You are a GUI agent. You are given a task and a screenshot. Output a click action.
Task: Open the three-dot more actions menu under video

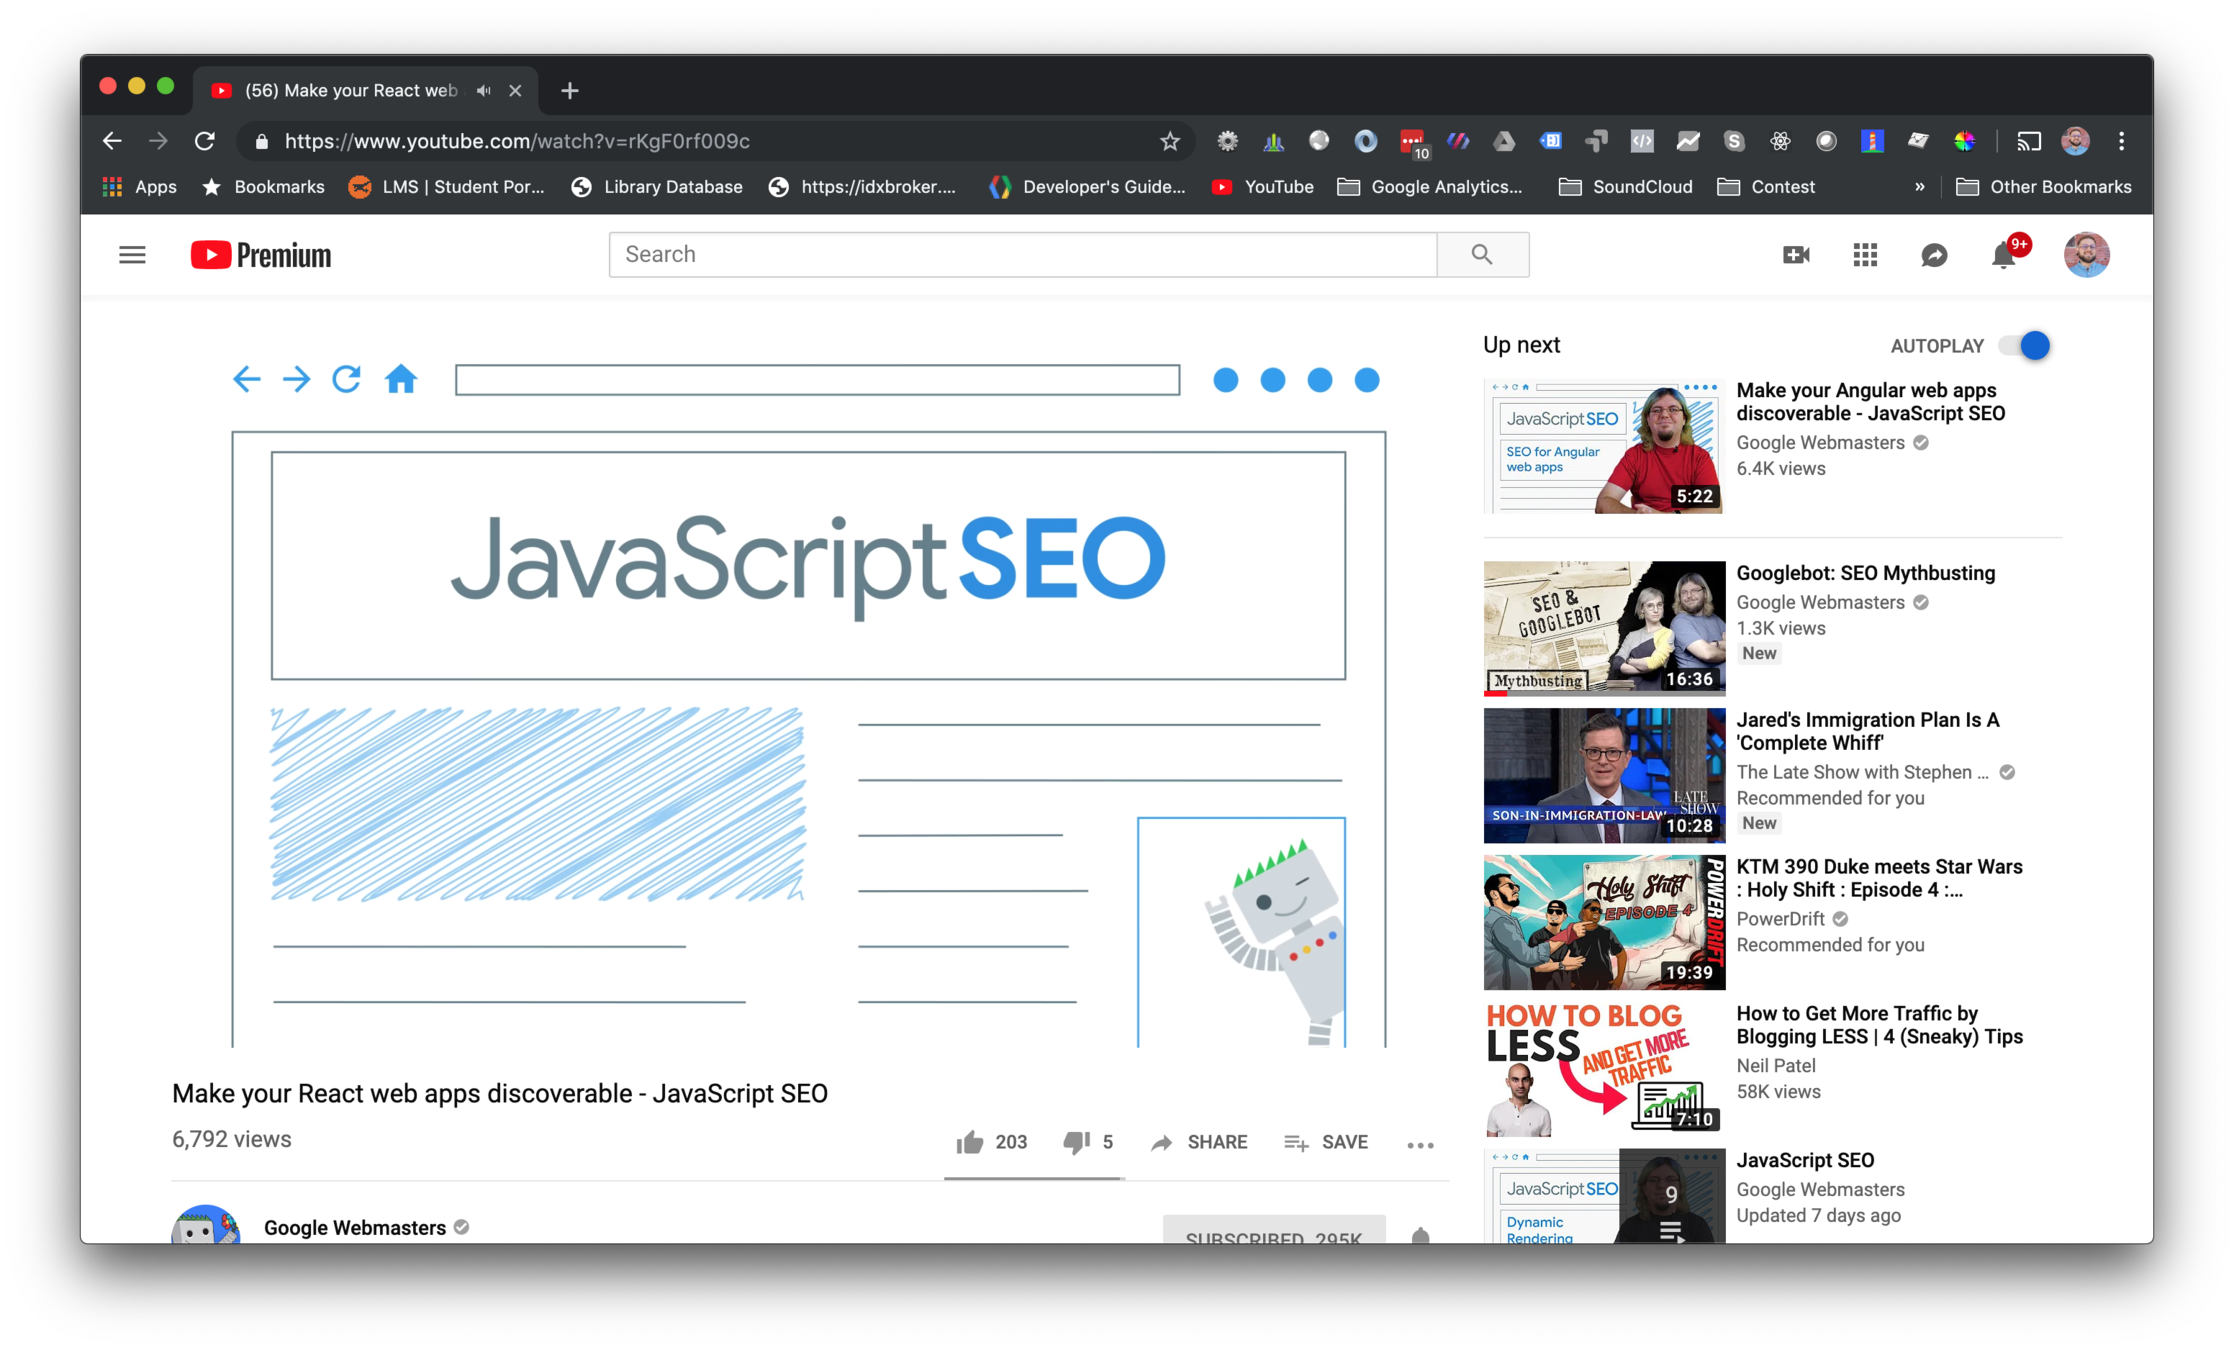point(1420,1145)
